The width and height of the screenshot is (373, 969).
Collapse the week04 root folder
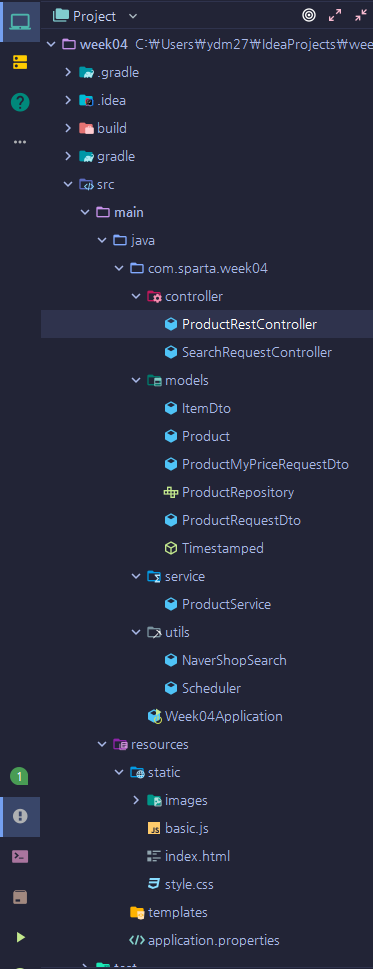[51, 44]
